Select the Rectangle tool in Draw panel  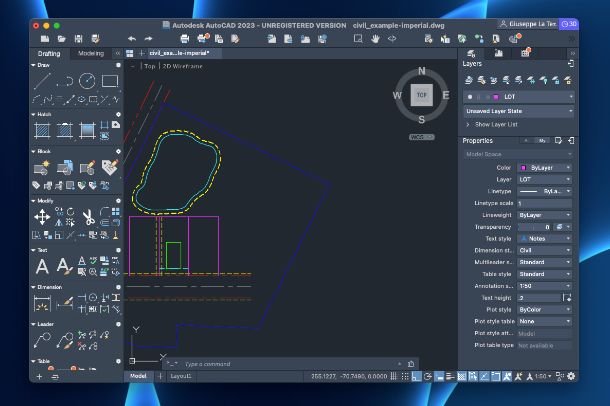pos(110,81)
